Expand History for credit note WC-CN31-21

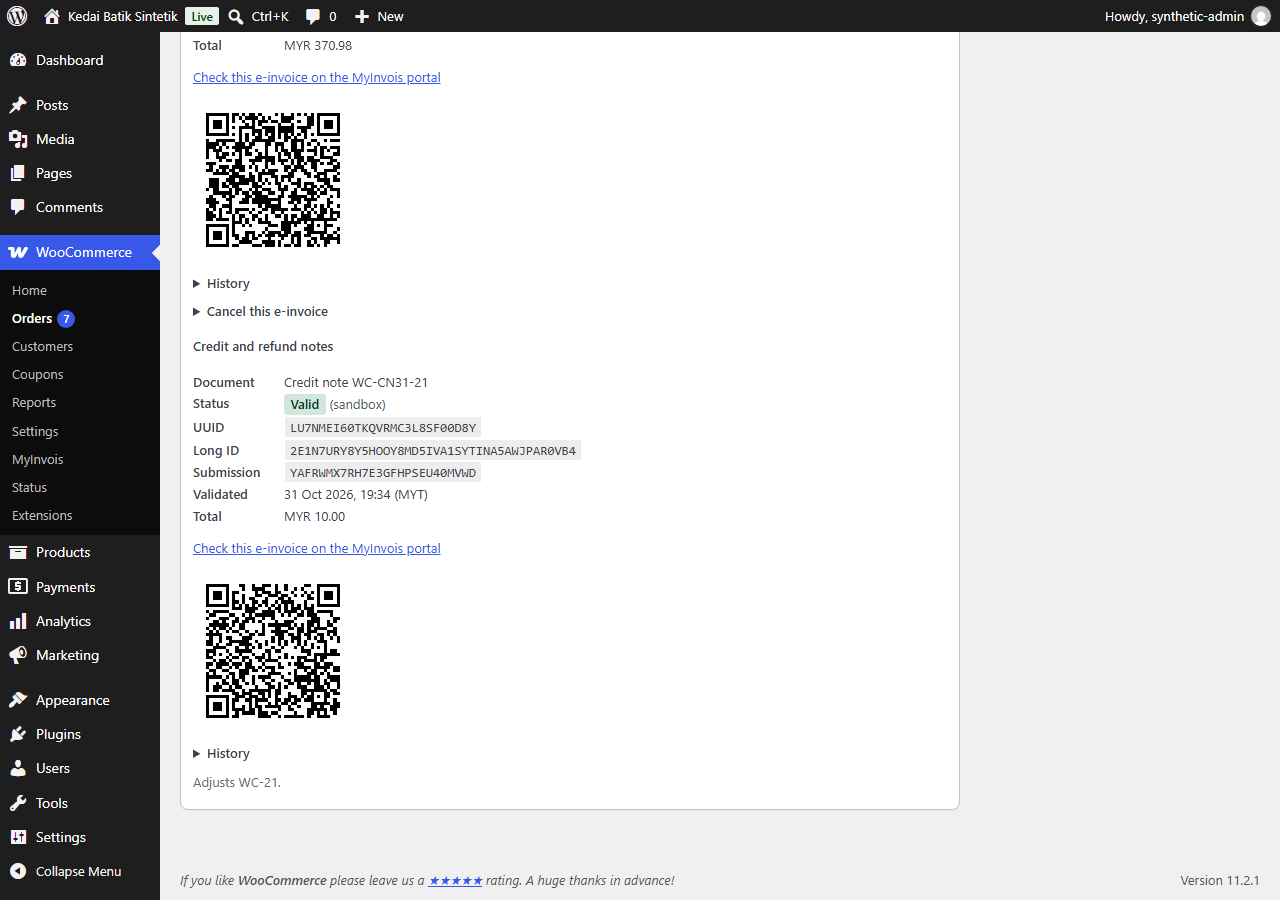(x=221, y=754)
